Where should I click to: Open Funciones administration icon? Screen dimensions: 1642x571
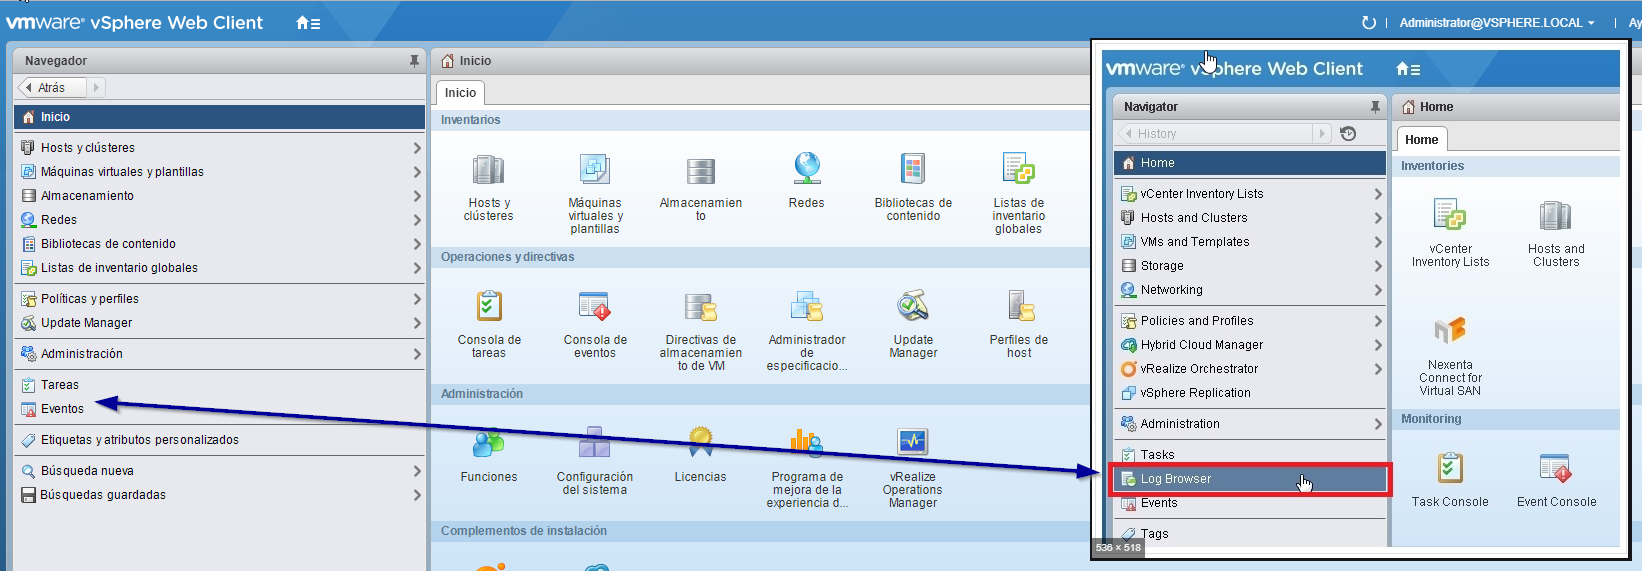click(489, 443)
